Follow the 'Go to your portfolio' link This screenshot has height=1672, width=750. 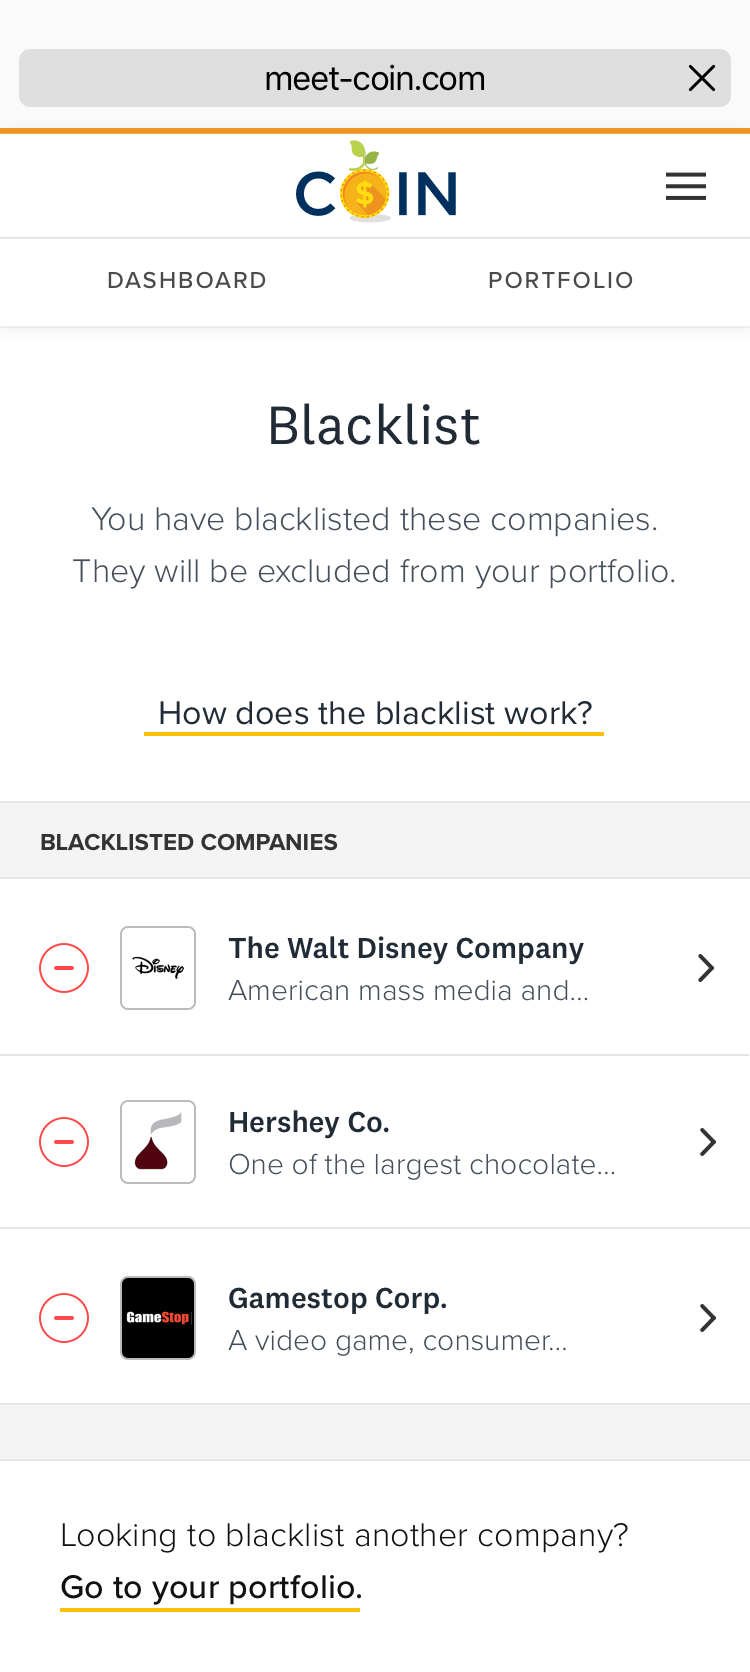pyautogui.click(x=210, y=1587)
